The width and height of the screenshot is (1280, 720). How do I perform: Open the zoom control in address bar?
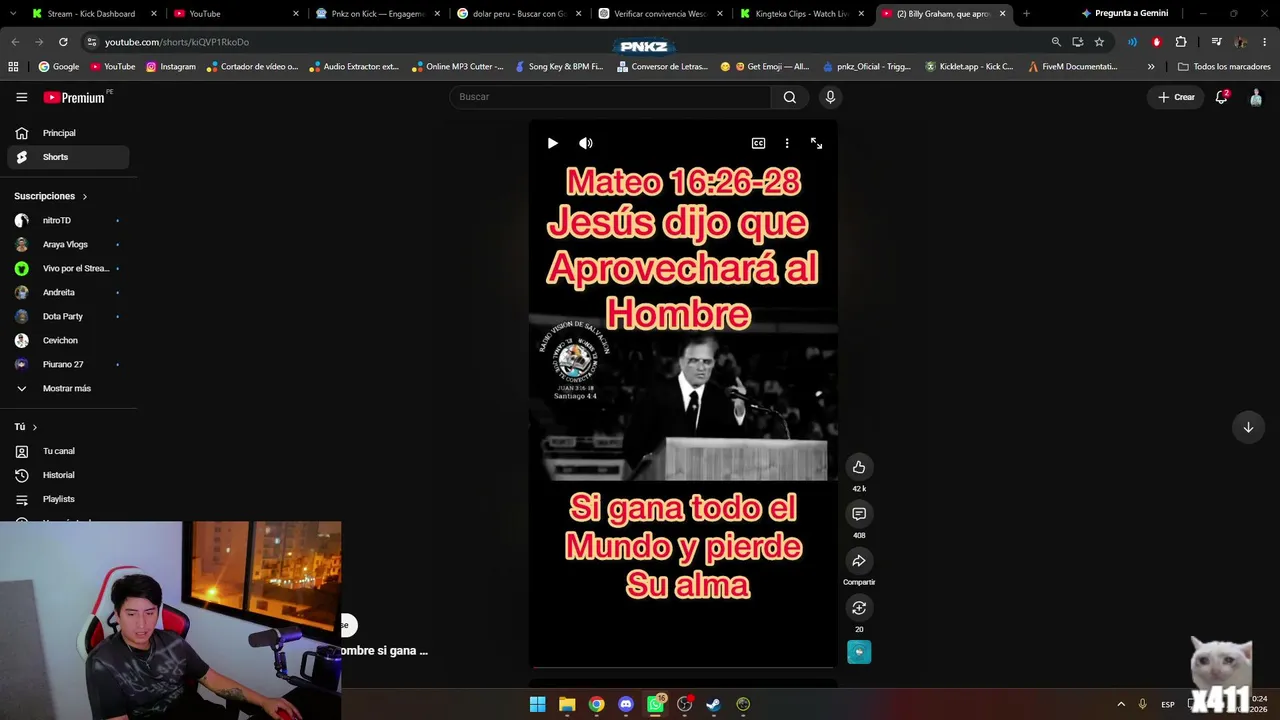pos(1056,42)
